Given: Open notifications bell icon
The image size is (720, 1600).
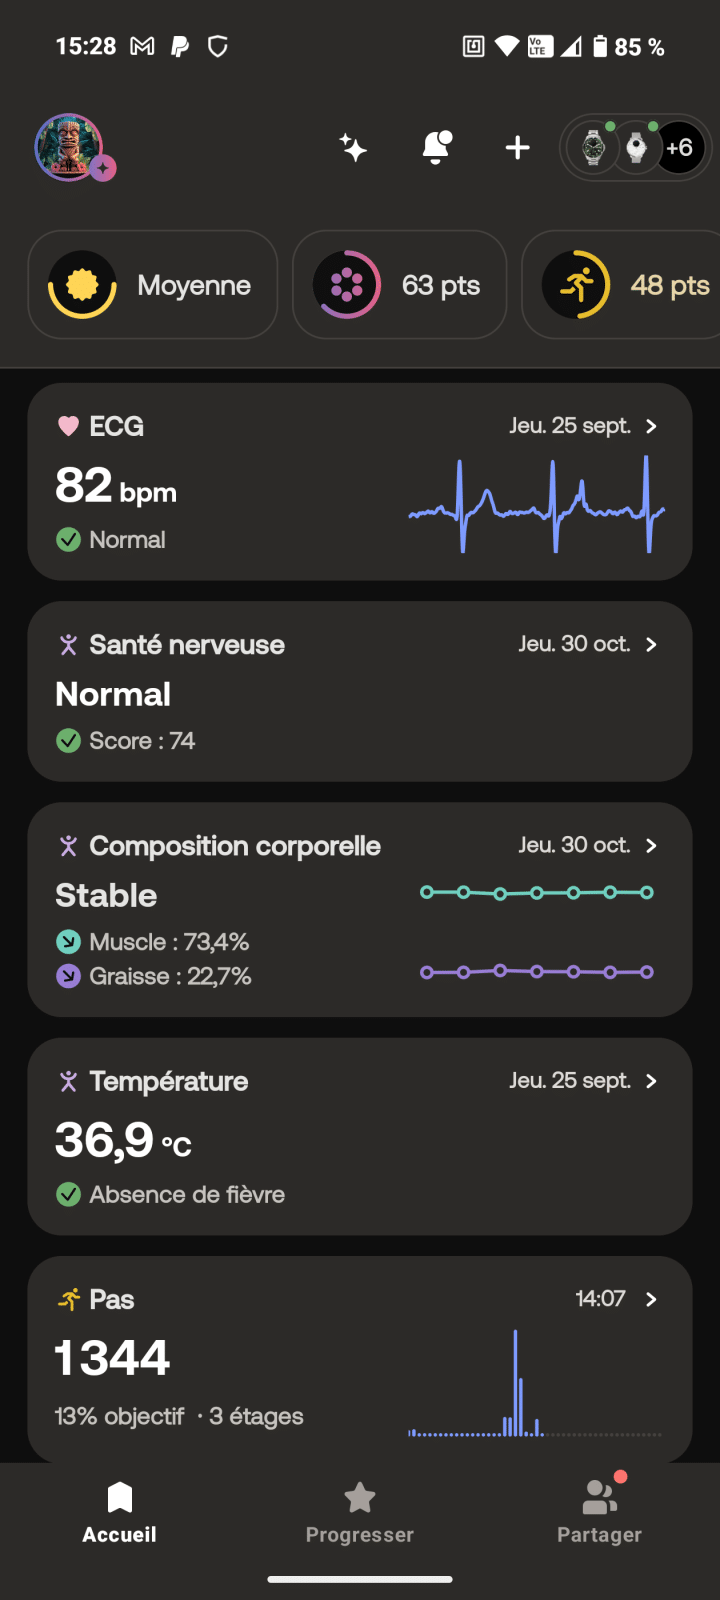Looking at the screenshot, I should [436, 148].
